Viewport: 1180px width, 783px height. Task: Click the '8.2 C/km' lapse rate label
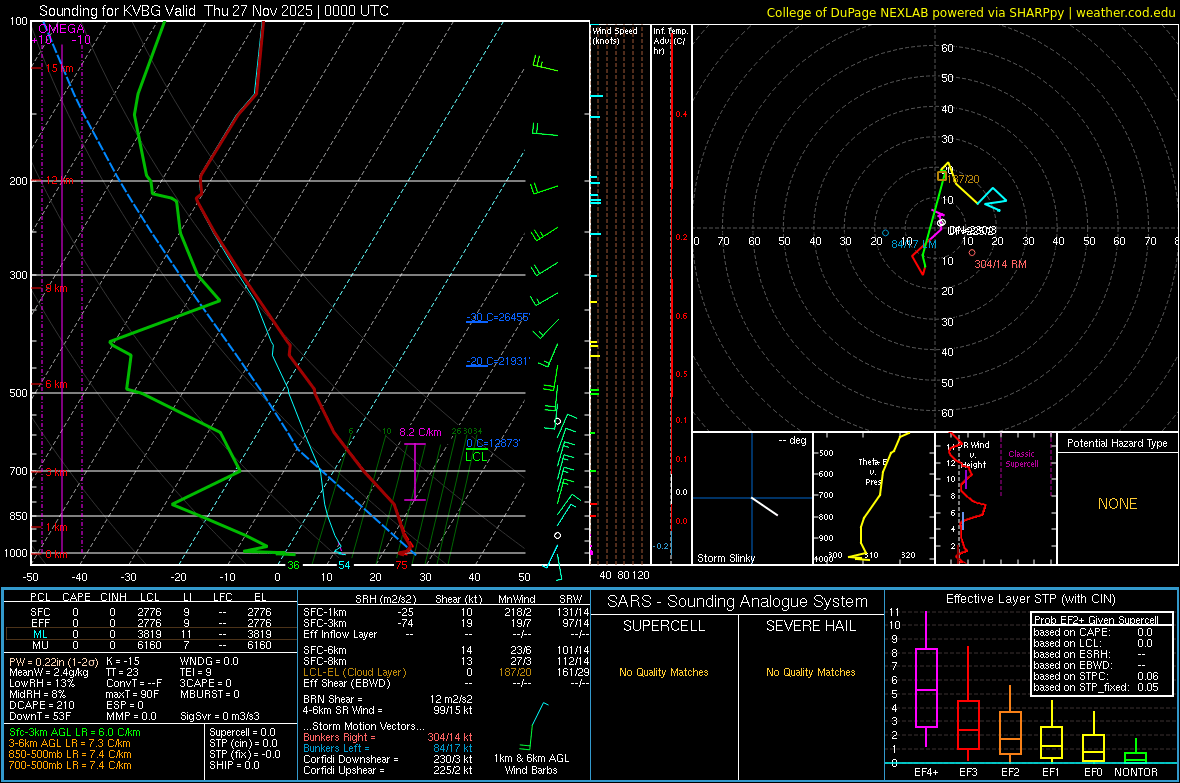coord(420,432)
